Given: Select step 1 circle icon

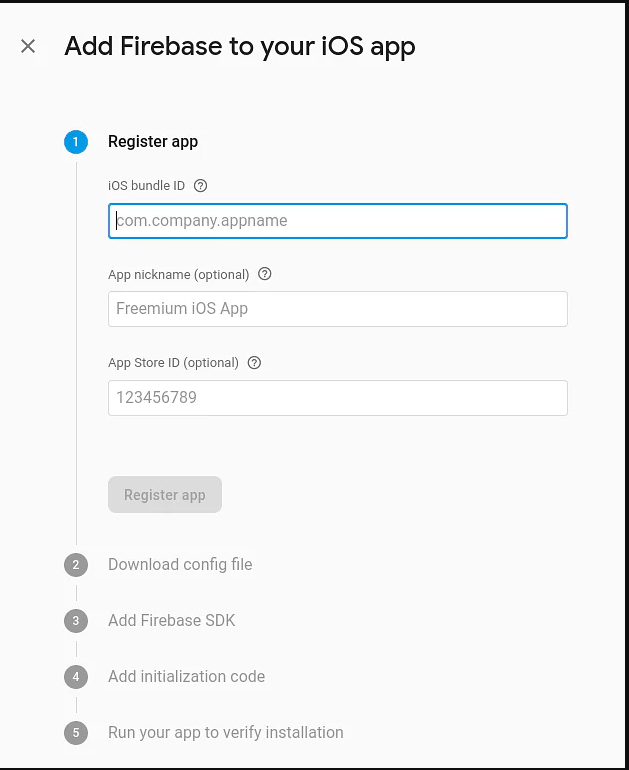Looking at the screenshot, I should click(x=76, y=142).
